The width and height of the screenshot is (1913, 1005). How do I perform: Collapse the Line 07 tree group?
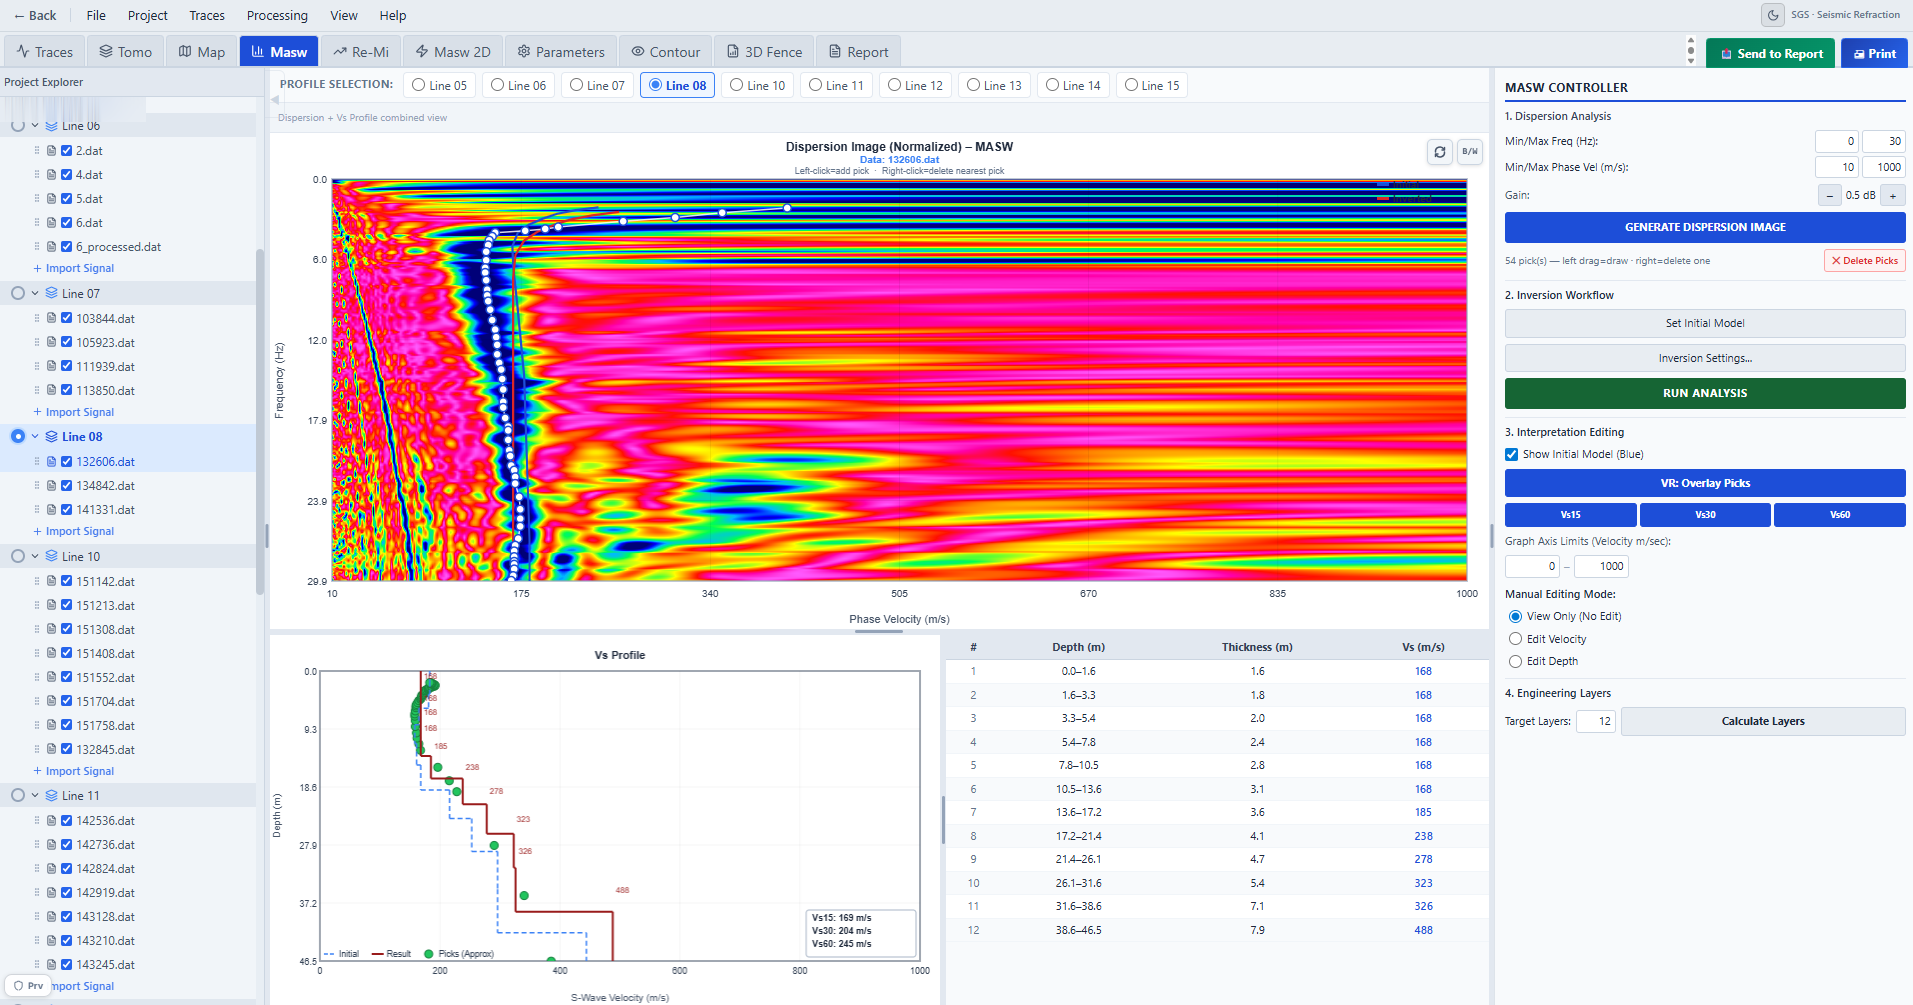pyautogui.click(x=35, y=294)
